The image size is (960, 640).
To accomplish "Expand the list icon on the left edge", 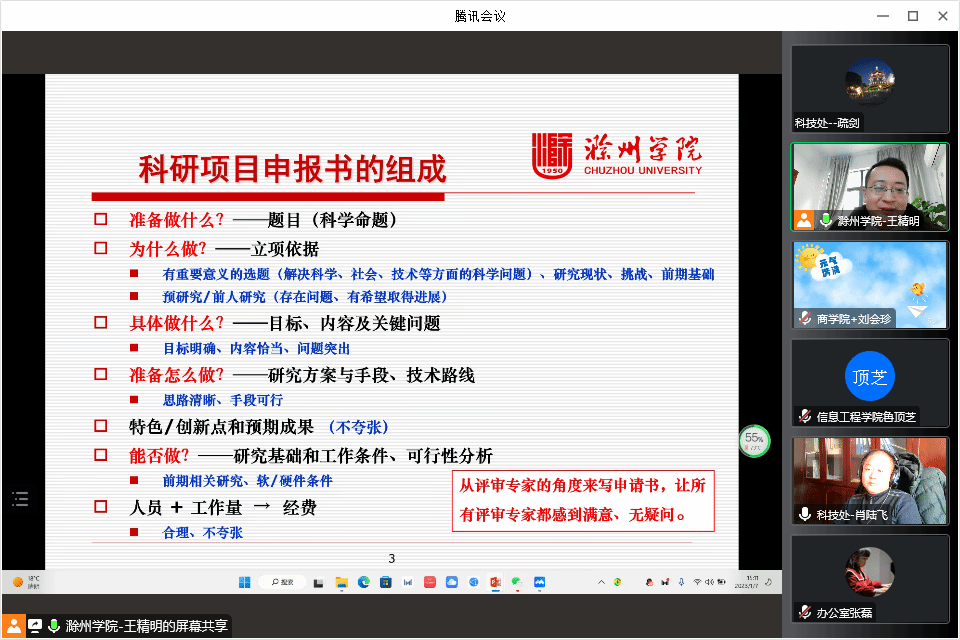I will tap(20, 498).
